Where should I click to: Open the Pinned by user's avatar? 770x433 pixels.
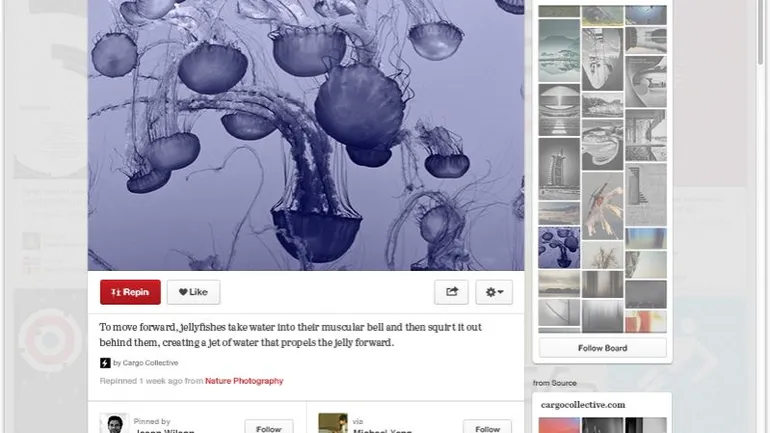coord(114,423)
